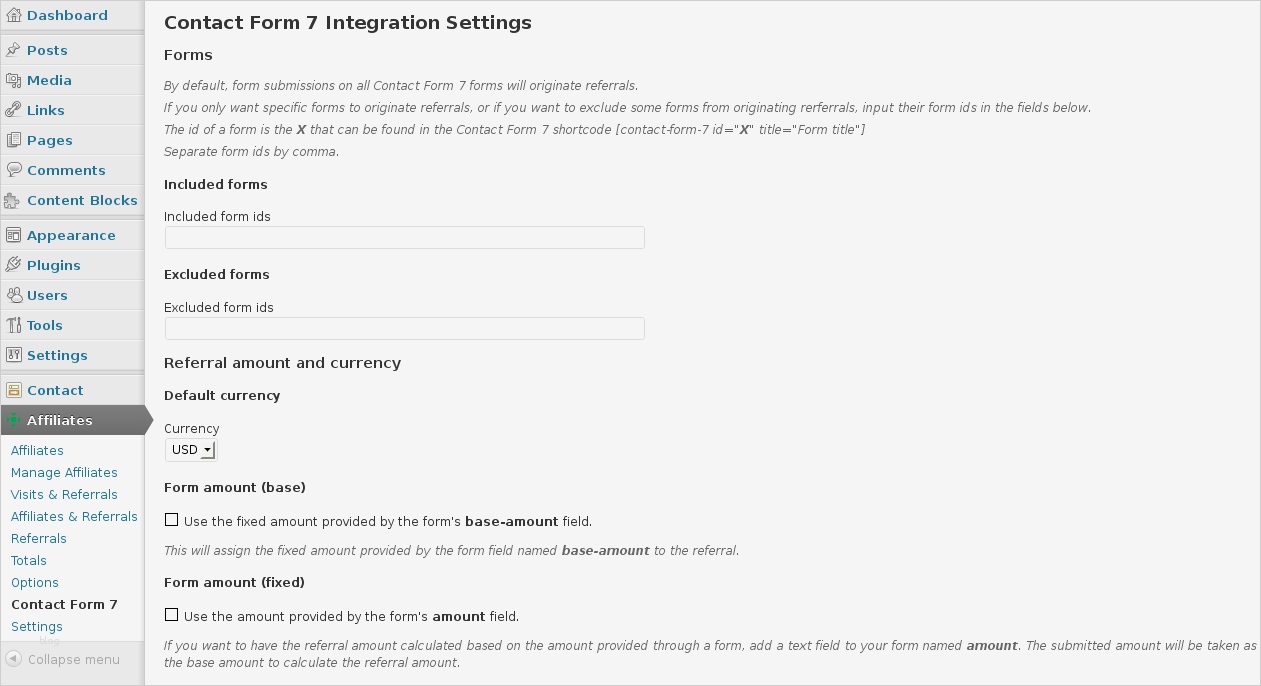The height and width of the screenshot is (686, 1261).
Task: Click the Media library icon
Action: pos(13,80)
